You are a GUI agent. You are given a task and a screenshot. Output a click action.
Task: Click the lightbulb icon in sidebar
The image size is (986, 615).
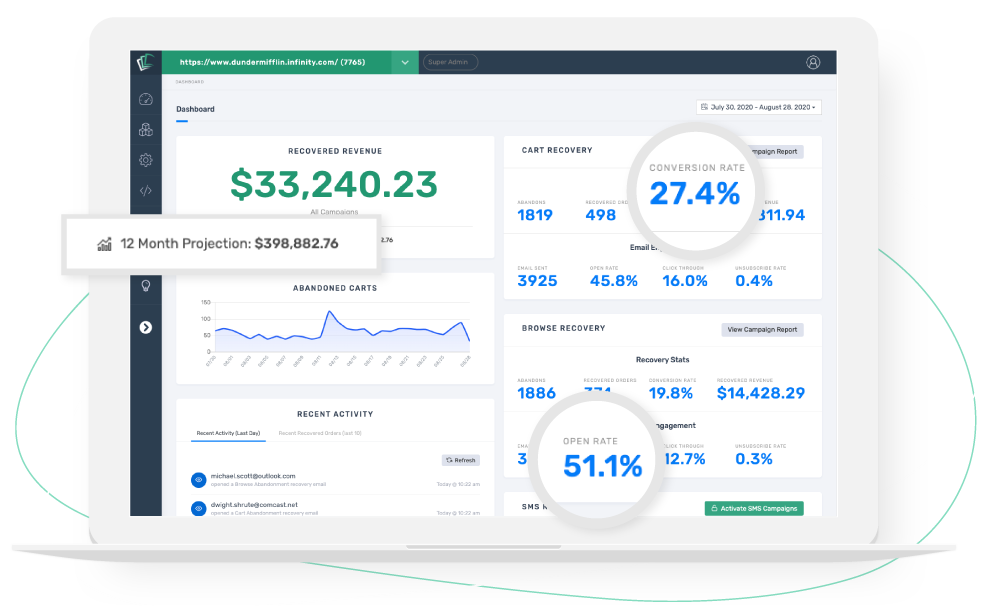pos(146,286)
